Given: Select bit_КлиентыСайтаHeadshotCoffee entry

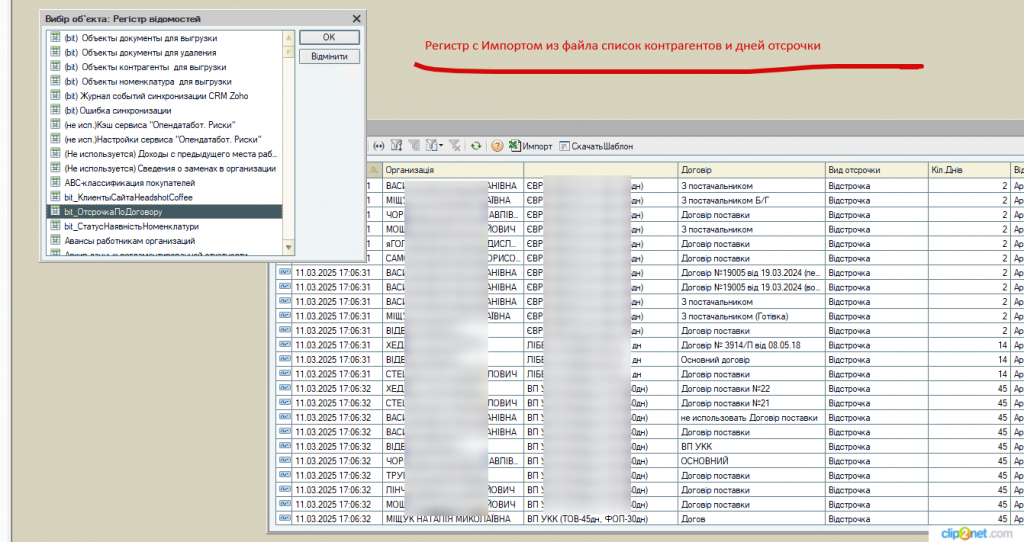Looking at the screenshot, I should (x=165, y=197).
